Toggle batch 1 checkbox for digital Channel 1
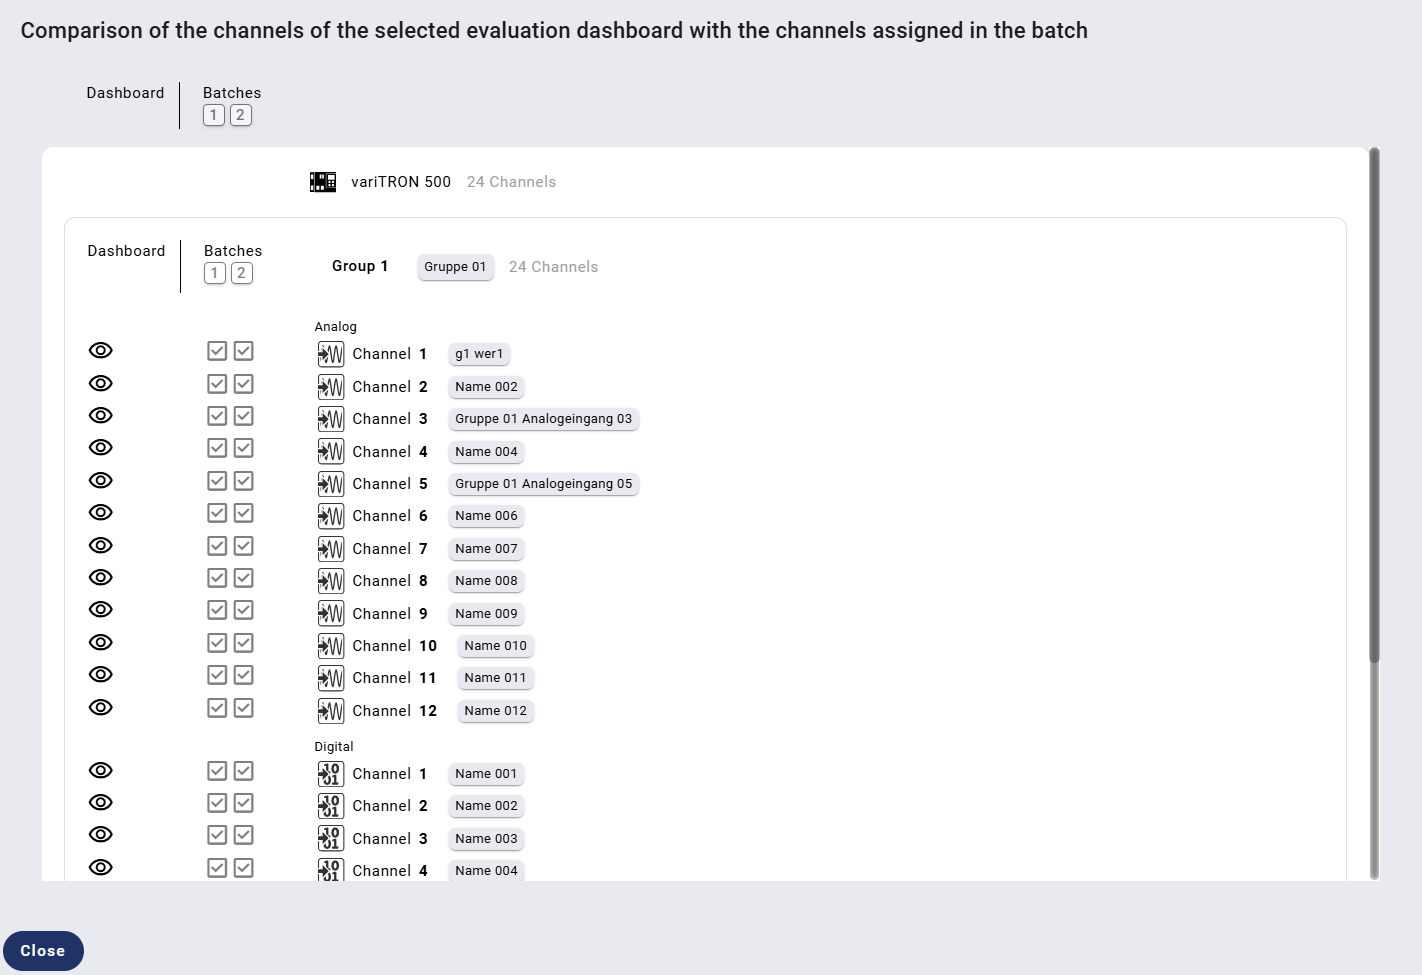Viewport: 1422px width, 975px height. 217,771
